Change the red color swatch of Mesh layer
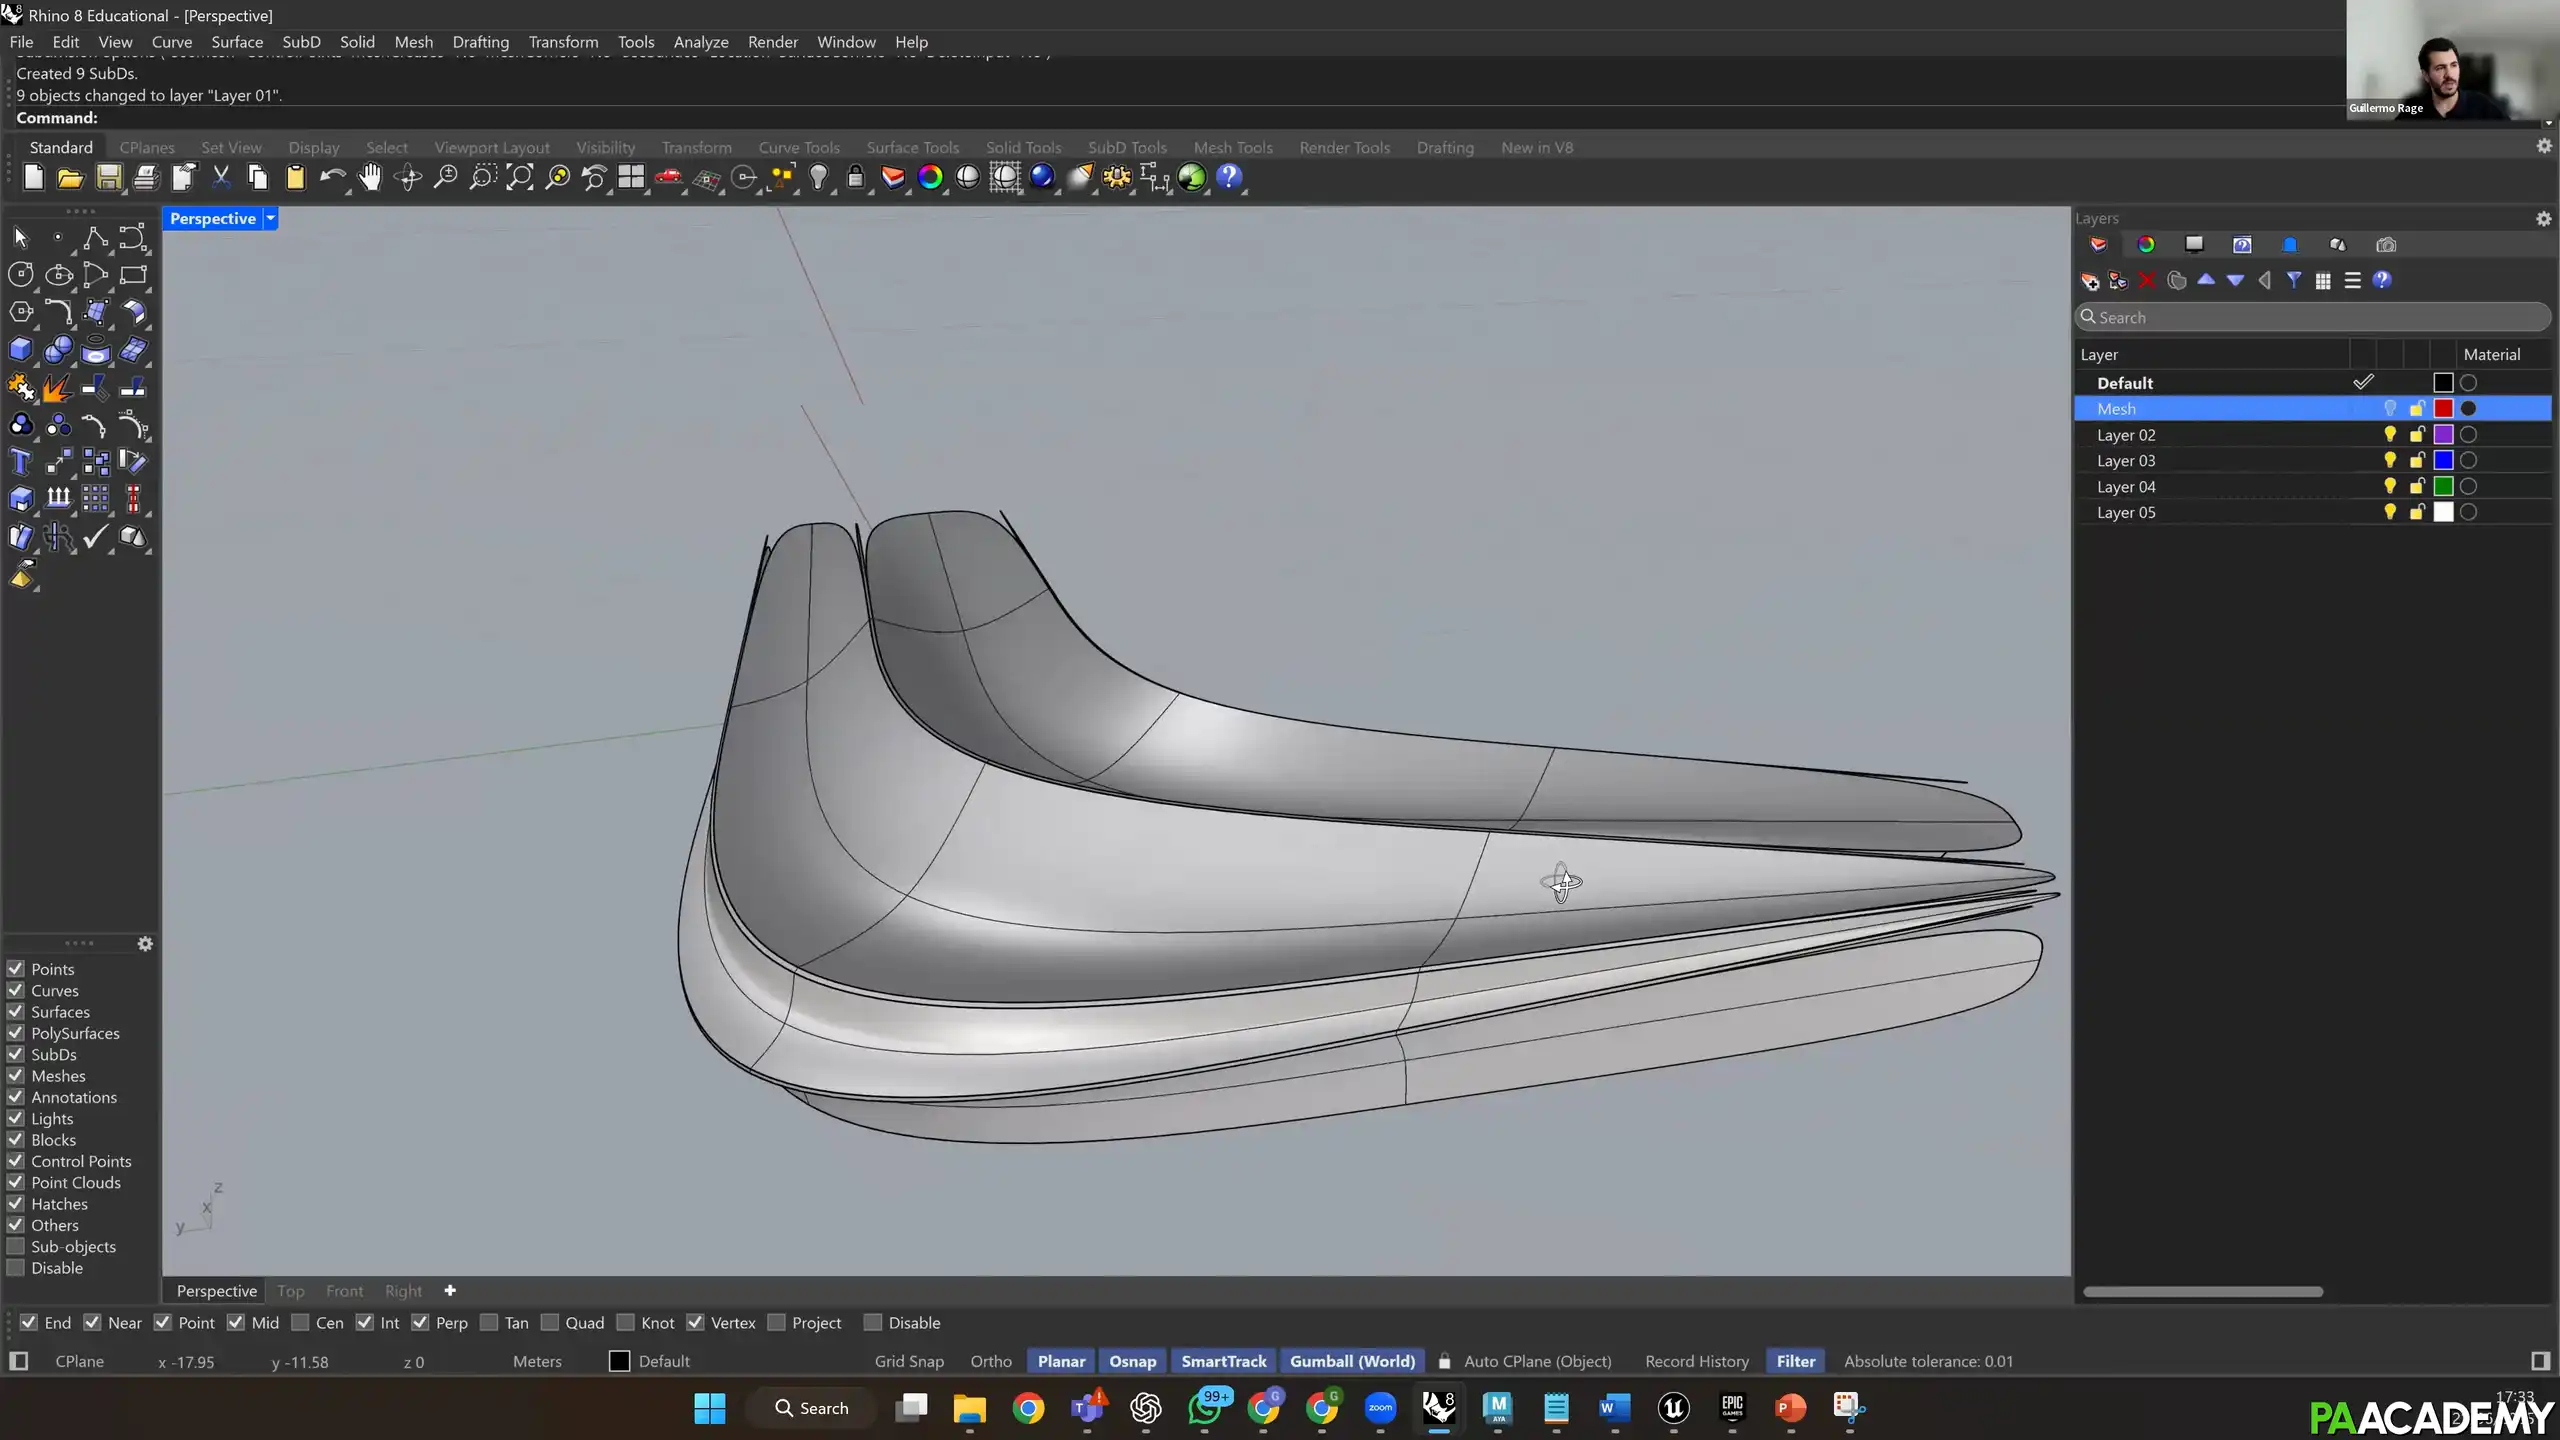Image resolution: width=2560 pixels, height=1440 pixels. tap(2443, 409)
